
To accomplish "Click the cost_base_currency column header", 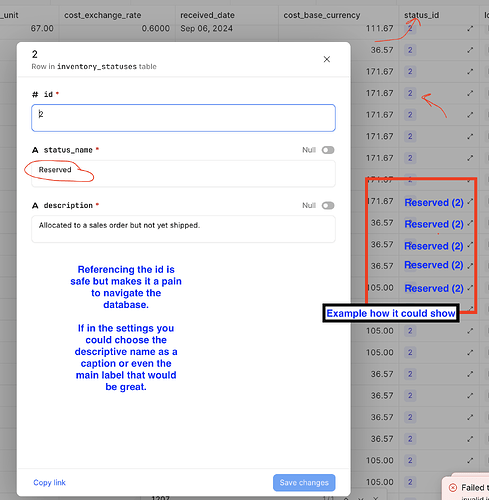I will click(322, 15).
